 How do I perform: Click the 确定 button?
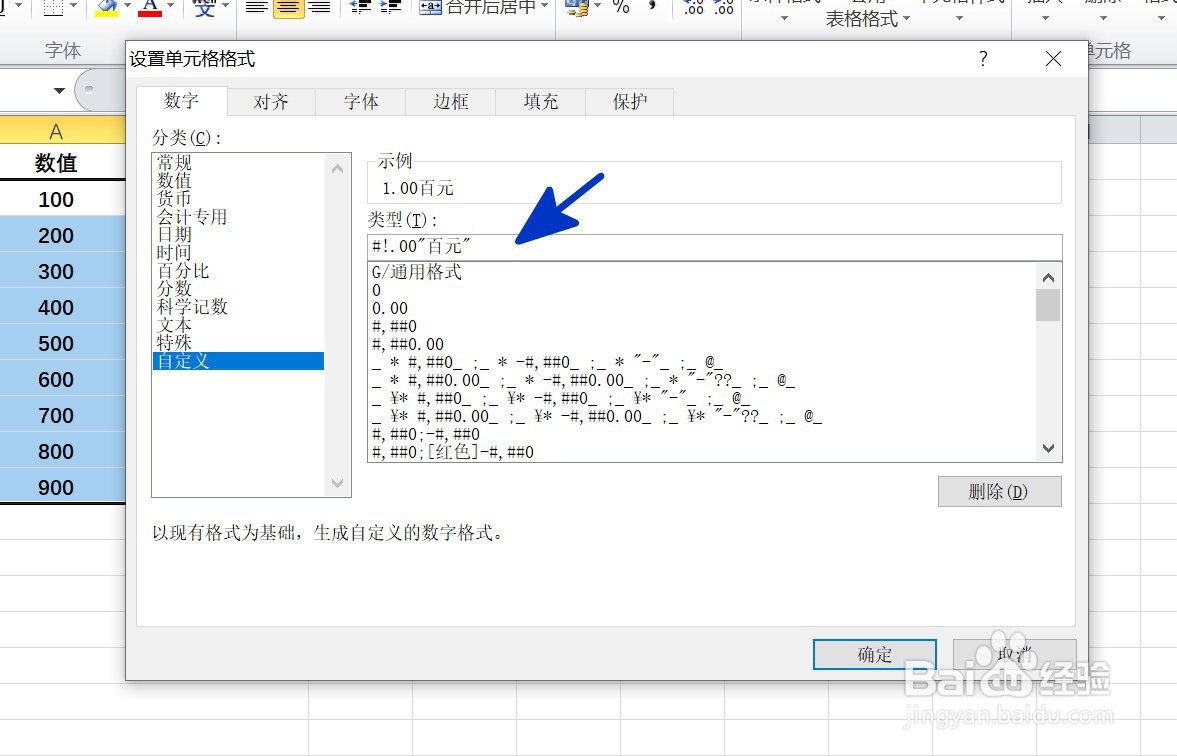[x=875, y=655]
